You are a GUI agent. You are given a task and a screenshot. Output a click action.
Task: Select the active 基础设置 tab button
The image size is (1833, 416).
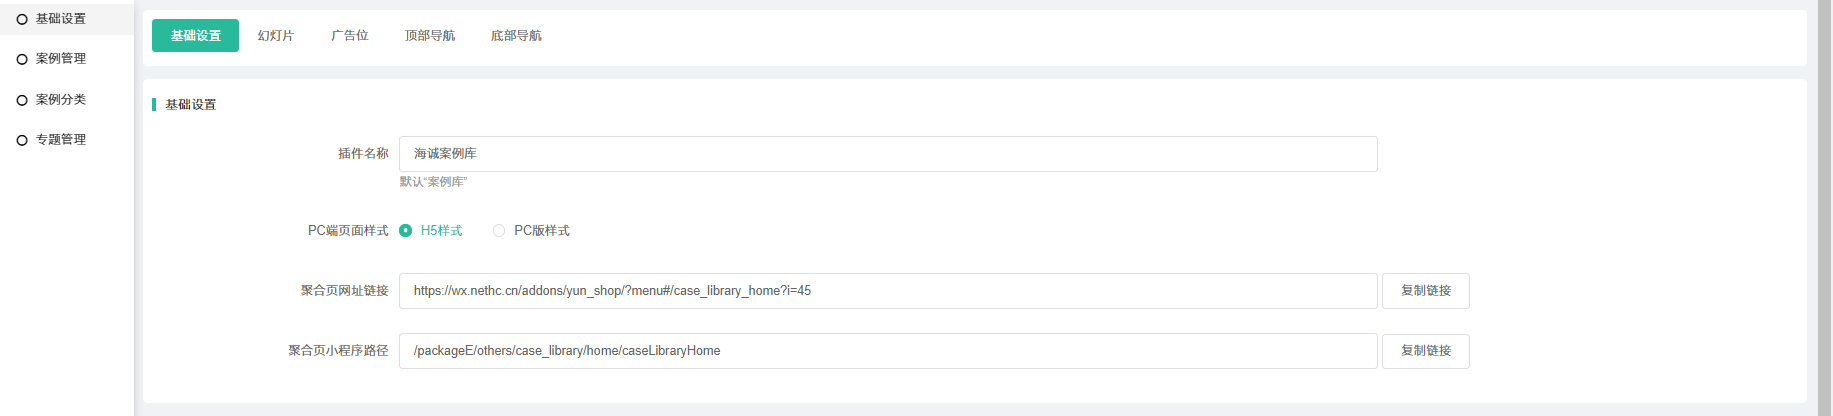(x=195, y=36)
